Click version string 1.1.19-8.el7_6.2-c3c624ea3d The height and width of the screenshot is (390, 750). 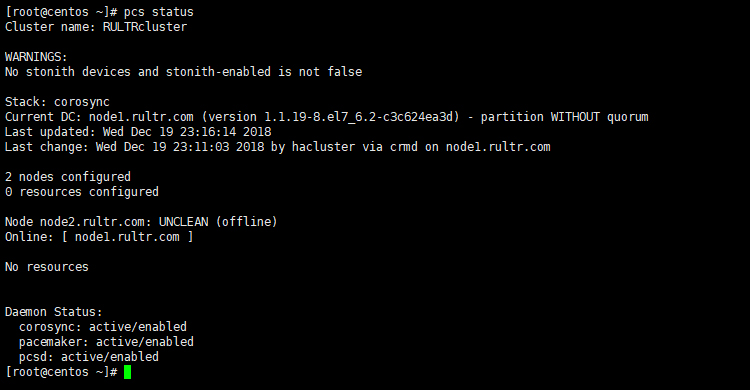coord(359,117)
